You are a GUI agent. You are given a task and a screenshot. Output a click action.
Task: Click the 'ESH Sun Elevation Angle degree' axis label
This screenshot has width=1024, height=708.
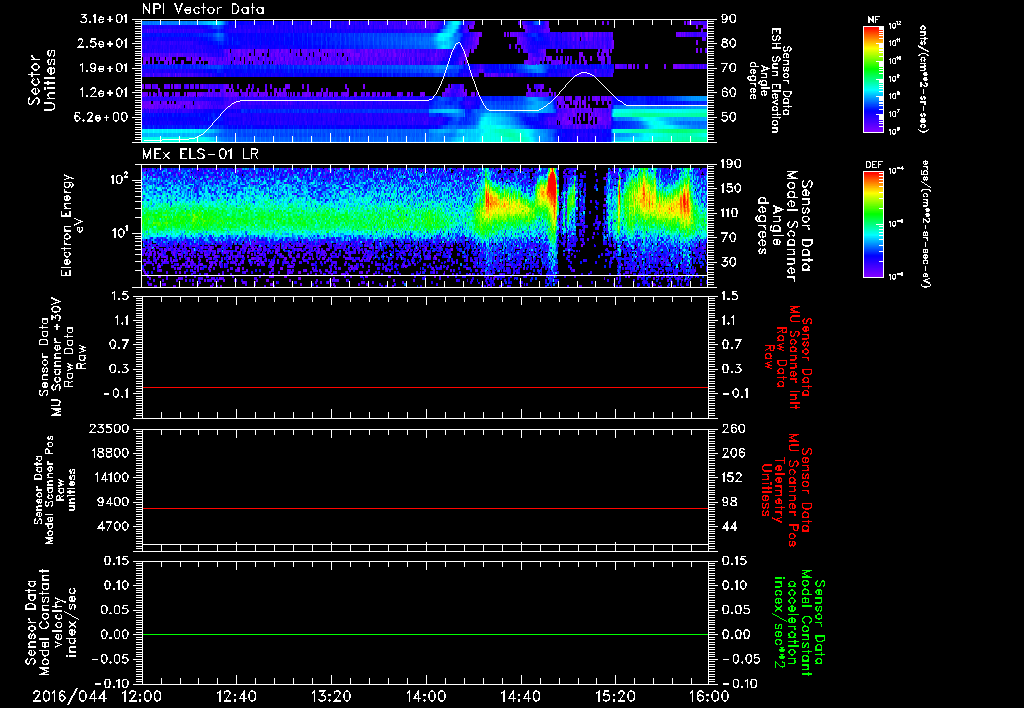(x=769, y=80)
